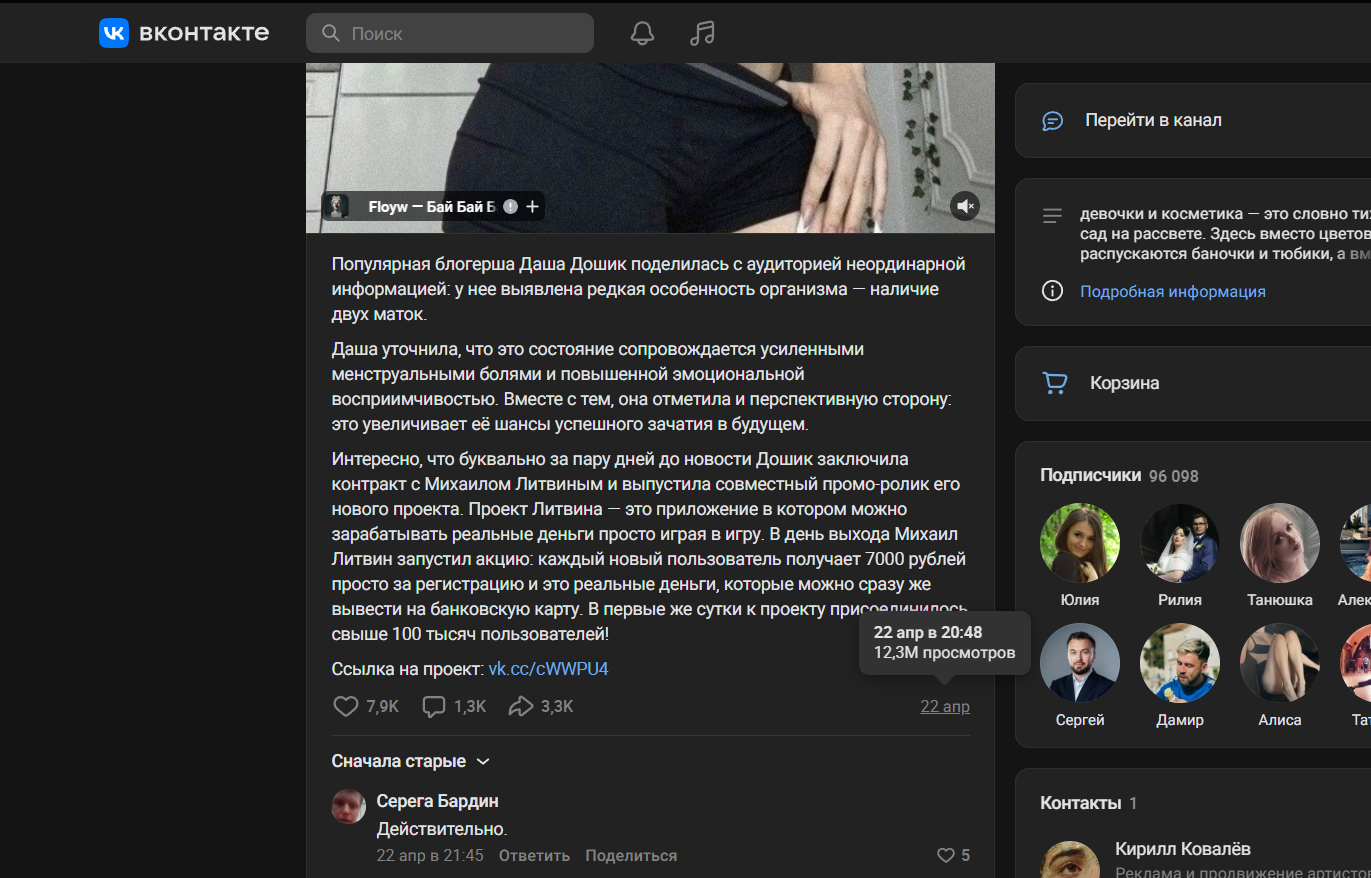The width and height of the screenshot is (1371, 878).
Task: Click the 12,3М просмотров tooltip text
Action: pos(944,653)
